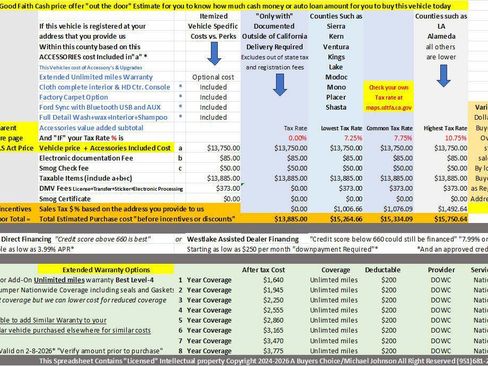Select the copyright notice footer text

click(263, 361)
